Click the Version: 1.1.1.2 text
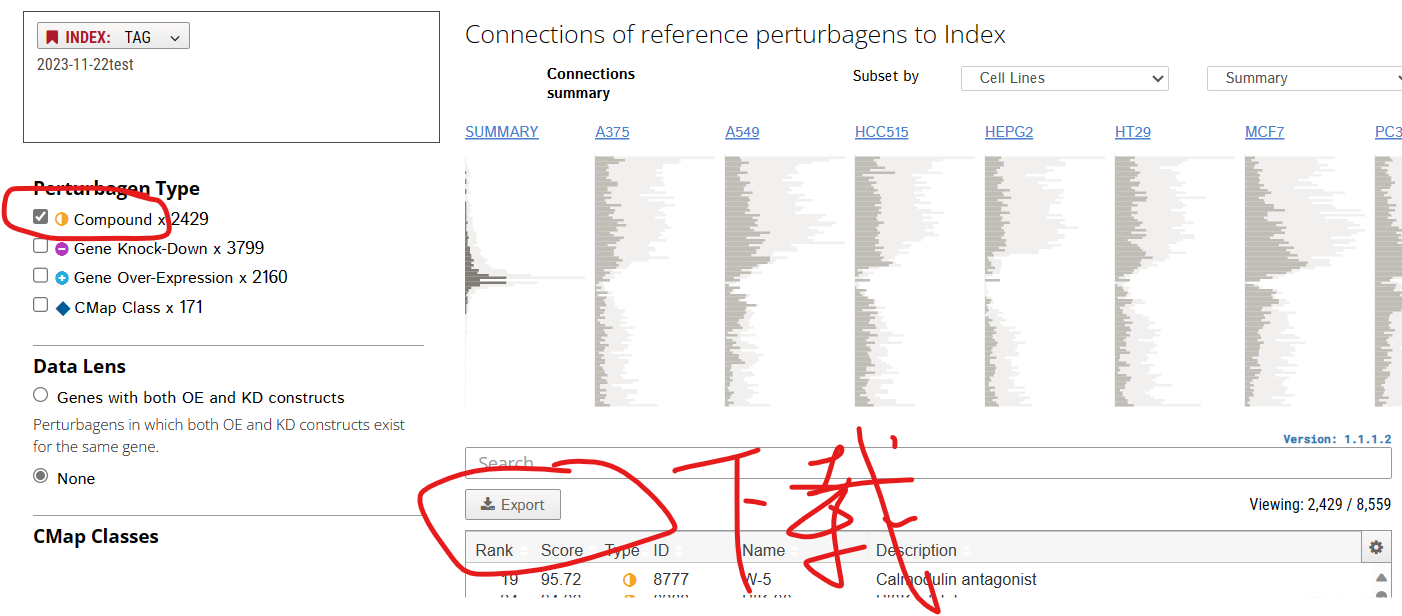Screen dimensions: 1402x616 [x=1337, y=439]
